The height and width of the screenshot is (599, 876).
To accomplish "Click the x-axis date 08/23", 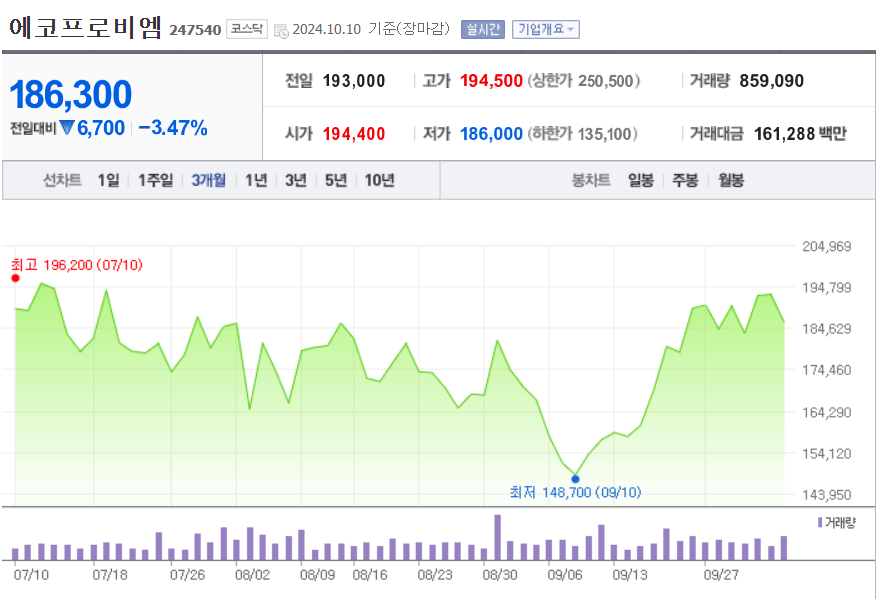I will click(x=435, y=575).
